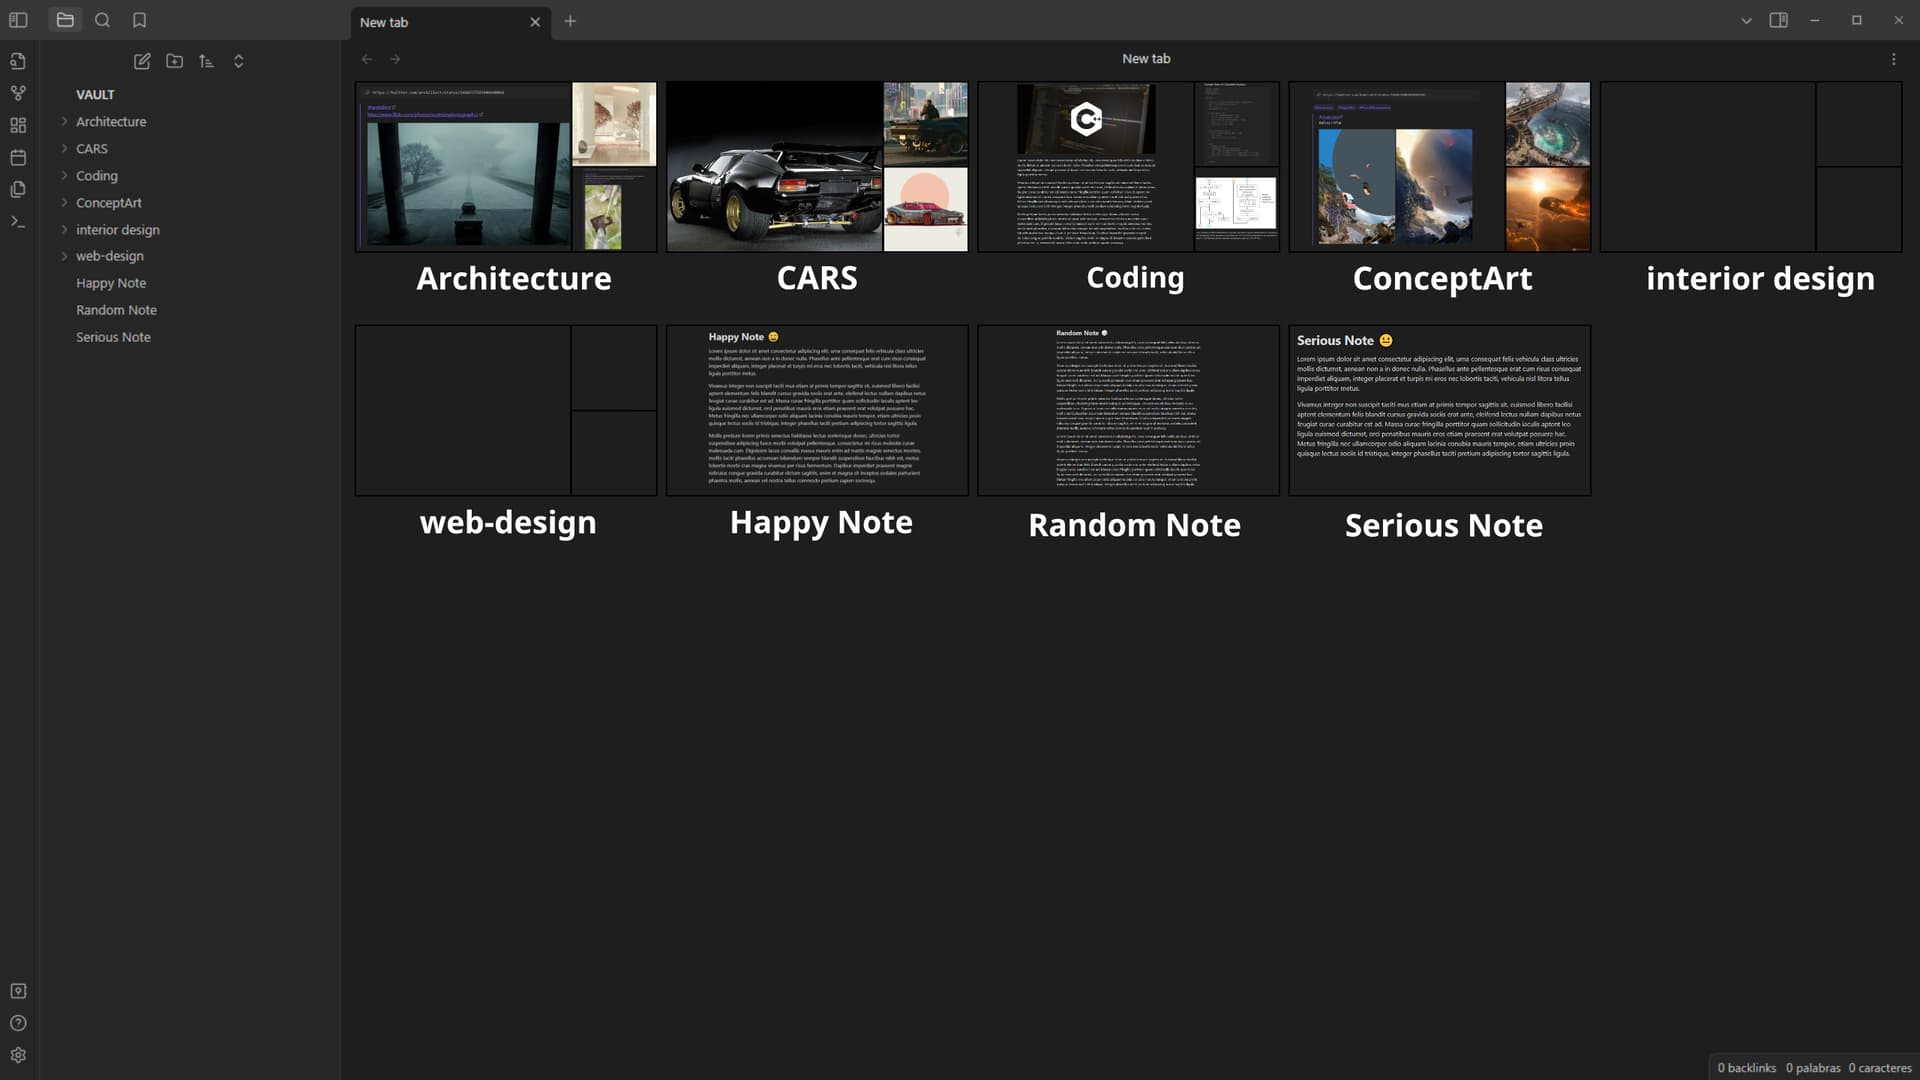Image resolution: width=1920 pixels, height=1080 pixels.
Task: Open Obsidian settings via the gear icon
Action: [18, 1054]
